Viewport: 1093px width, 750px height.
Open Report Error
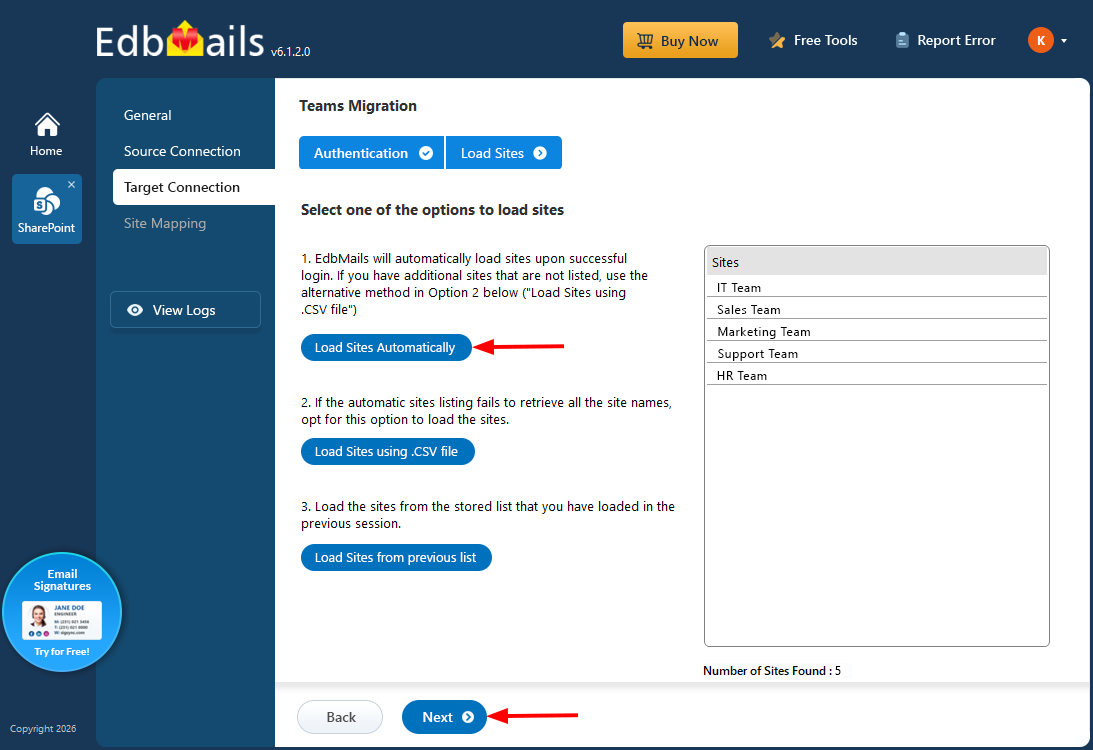click(945, 40)
